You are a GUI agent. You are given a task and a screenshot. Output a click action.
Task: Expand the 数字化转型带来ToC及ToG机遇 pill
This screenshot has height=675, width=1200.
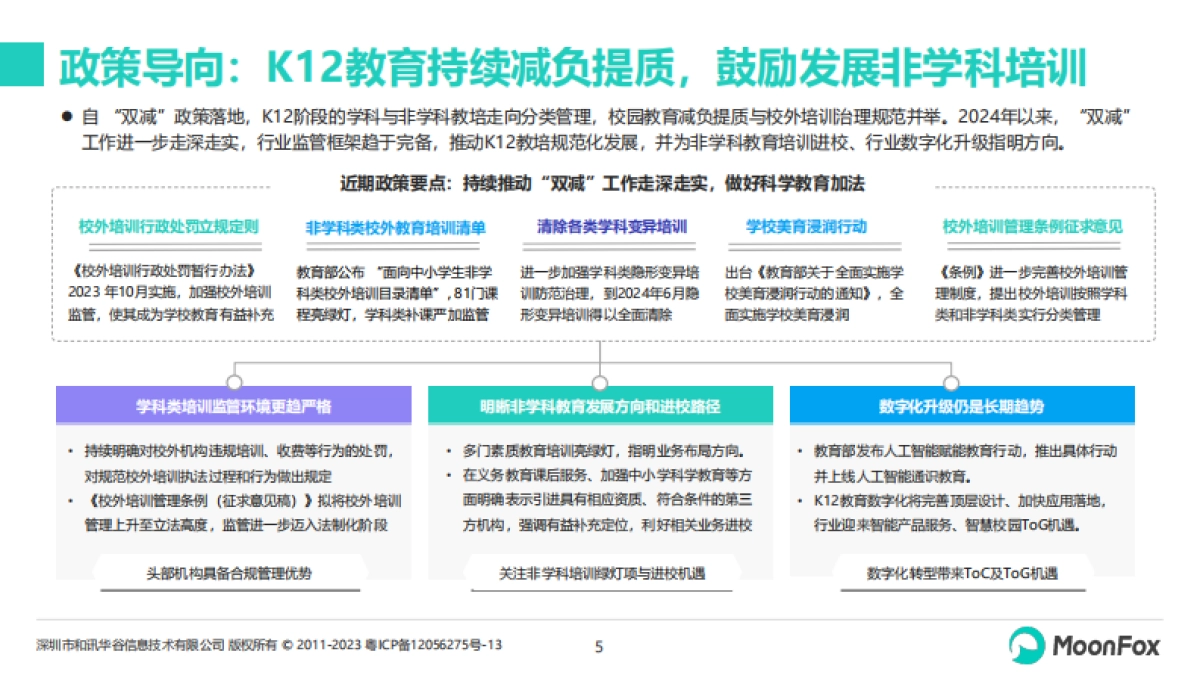coord(961,572)
